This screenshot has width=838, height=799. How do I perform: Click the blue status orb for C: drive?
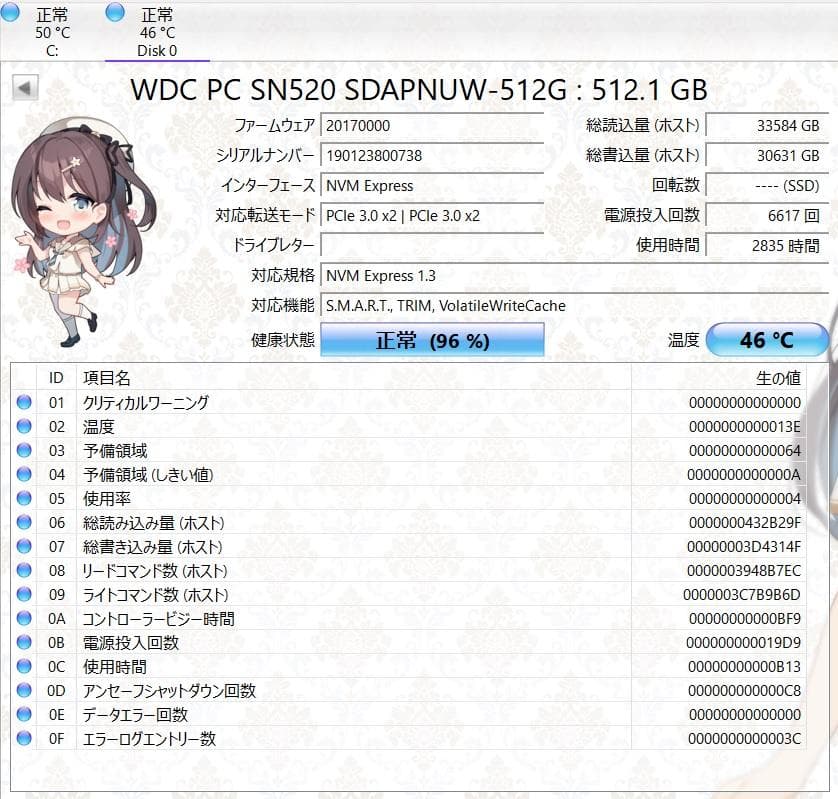point(9,12)
